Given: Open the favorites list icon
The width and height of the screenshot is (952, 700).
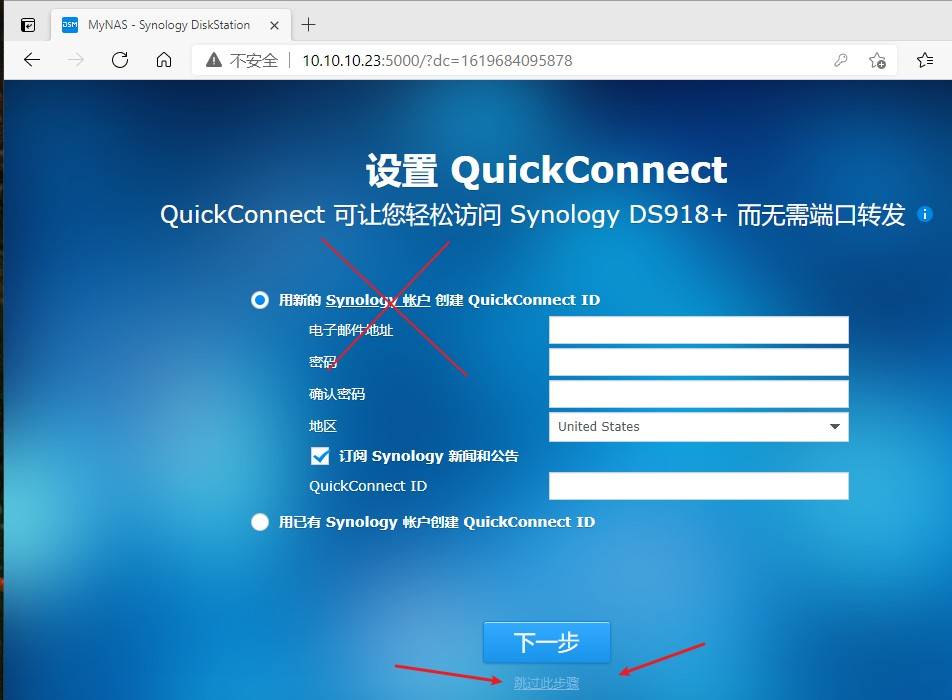Looking at the screenshot, I should [925, 60].
